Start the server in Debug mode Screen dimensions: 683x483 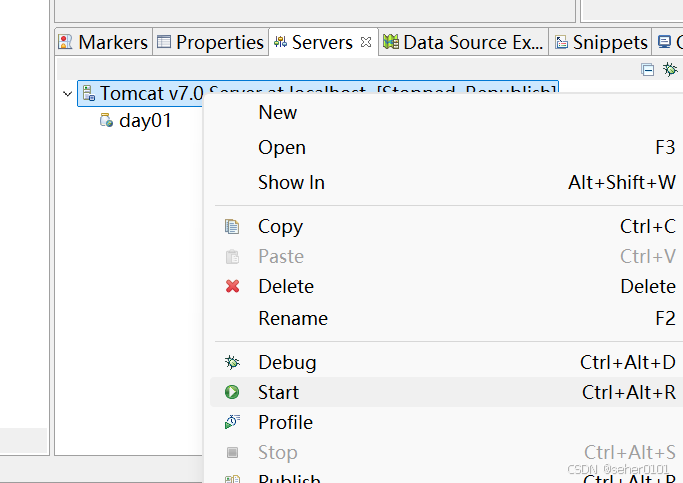pyautogui.click(x=445, y=362)
